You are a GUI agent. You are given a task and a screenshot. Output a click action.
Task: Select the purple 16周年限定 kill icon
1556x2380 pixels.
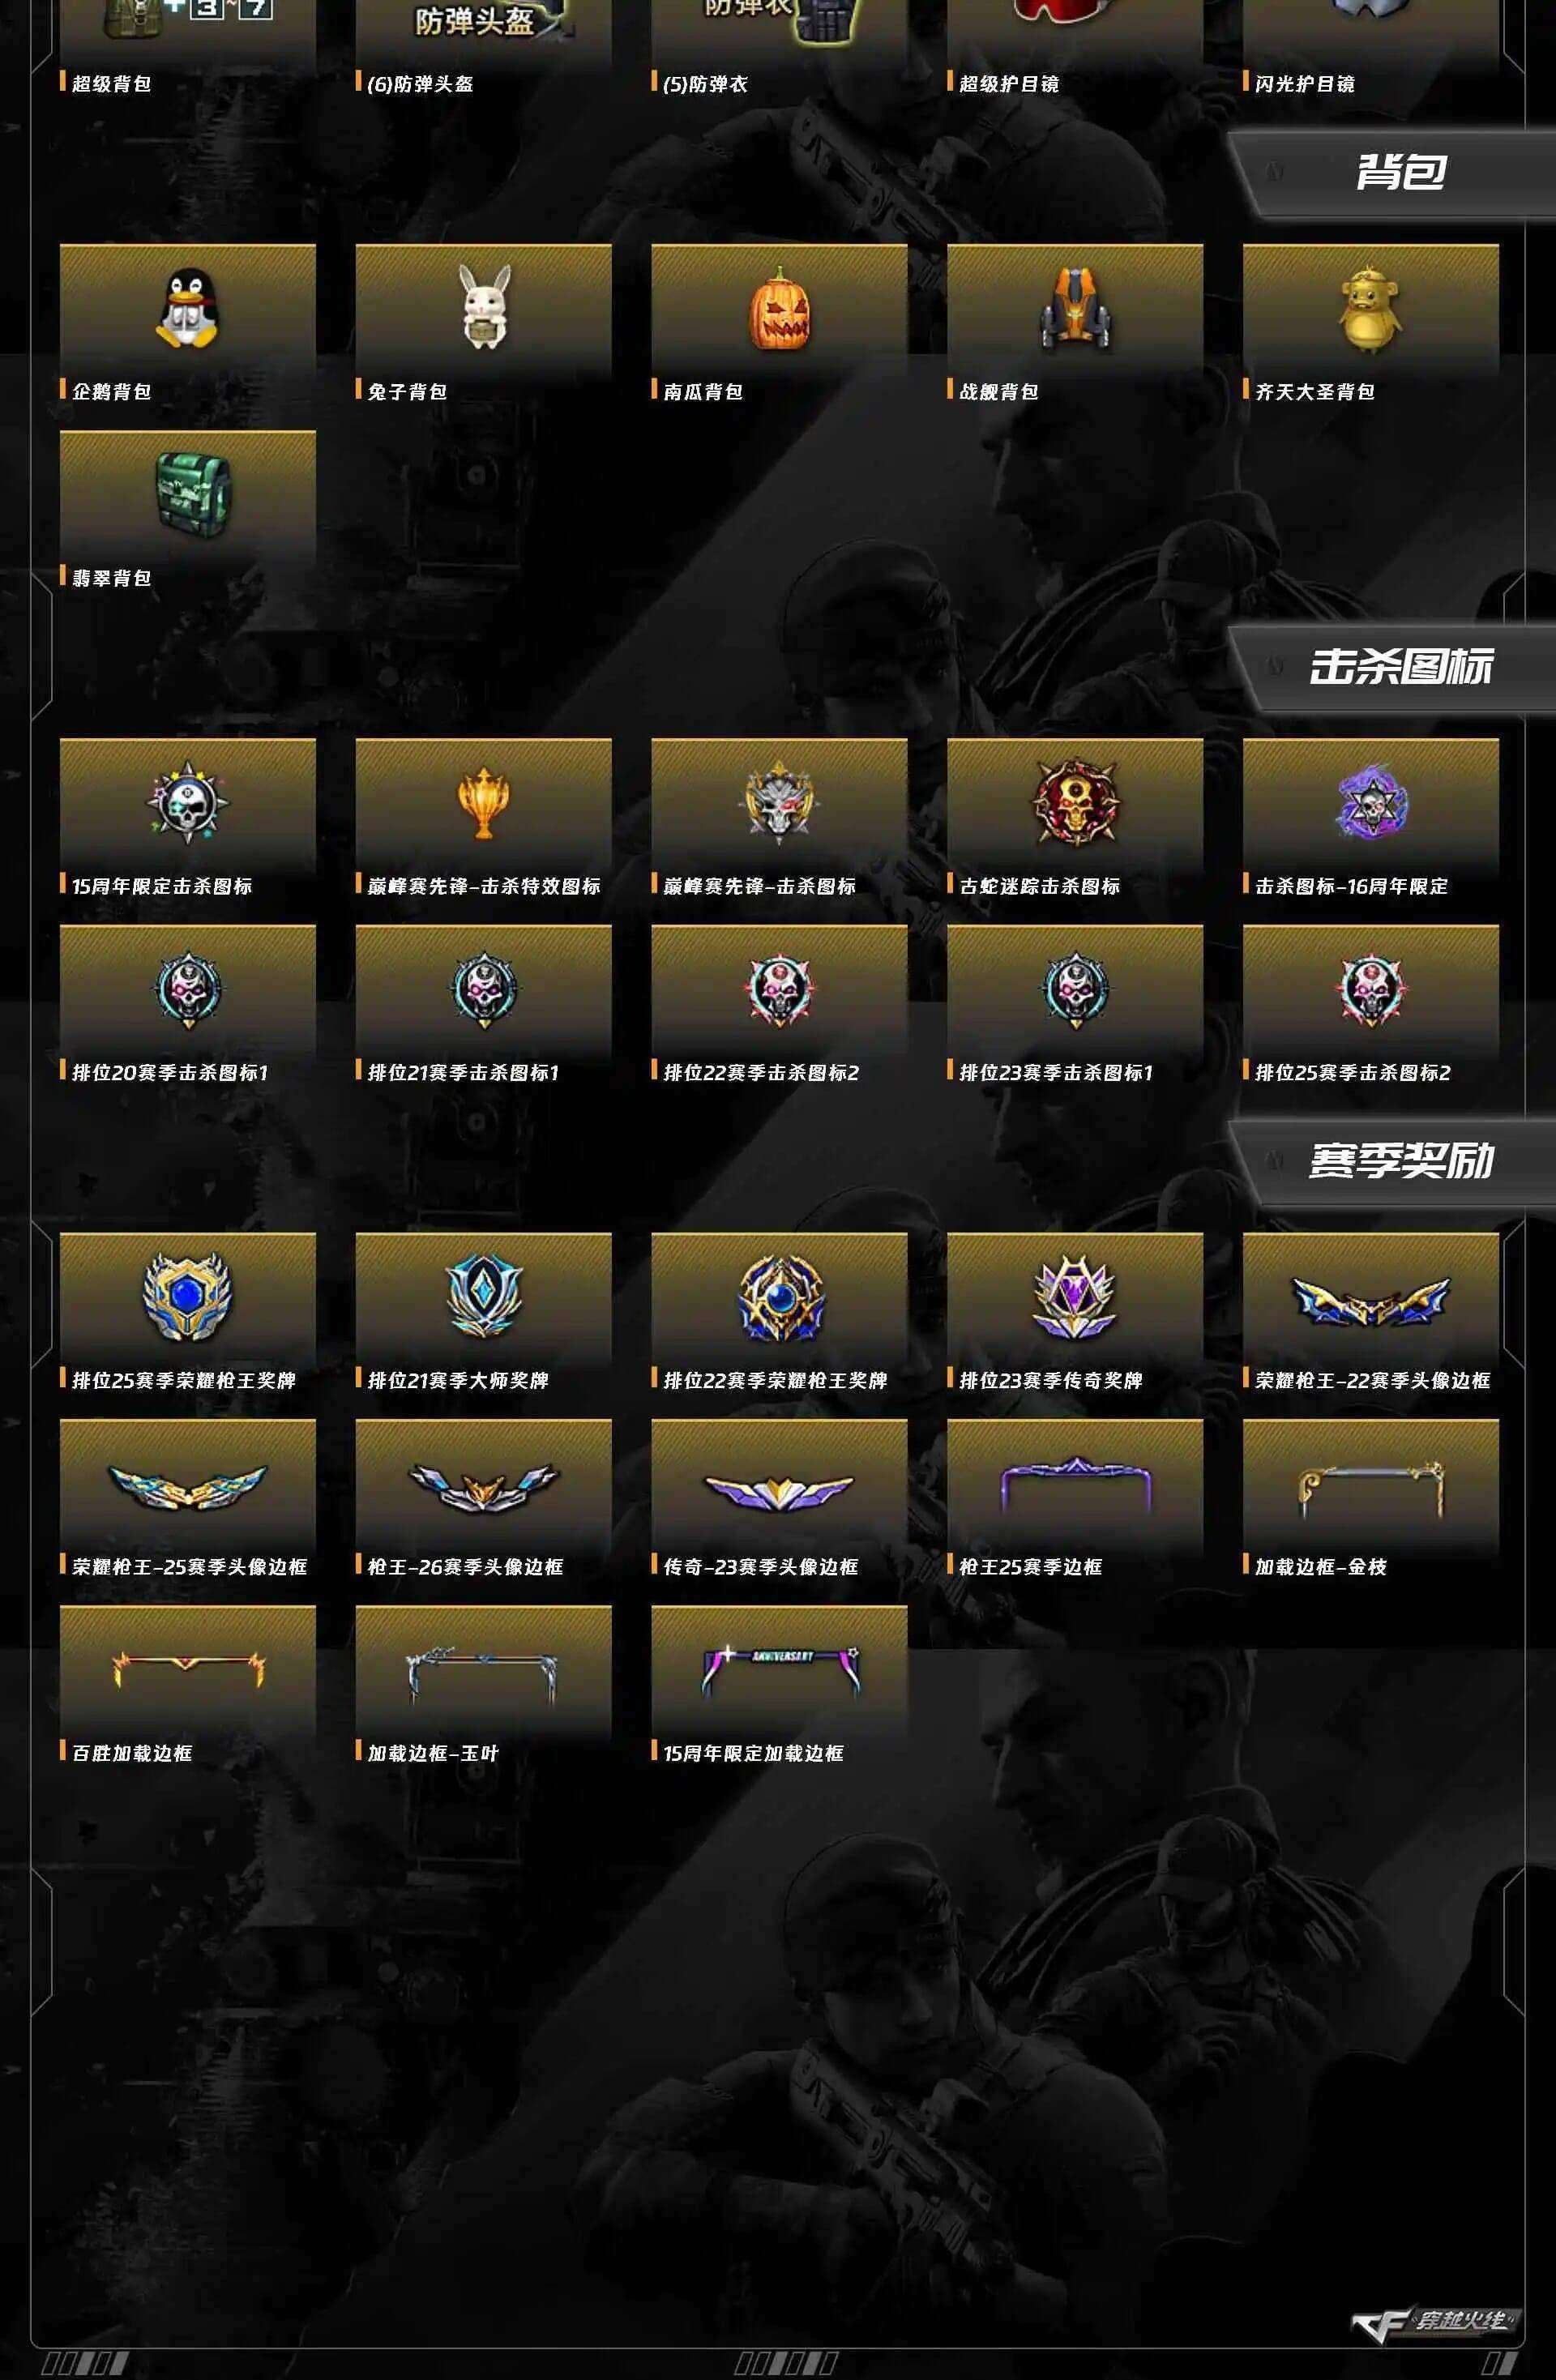1371,802
